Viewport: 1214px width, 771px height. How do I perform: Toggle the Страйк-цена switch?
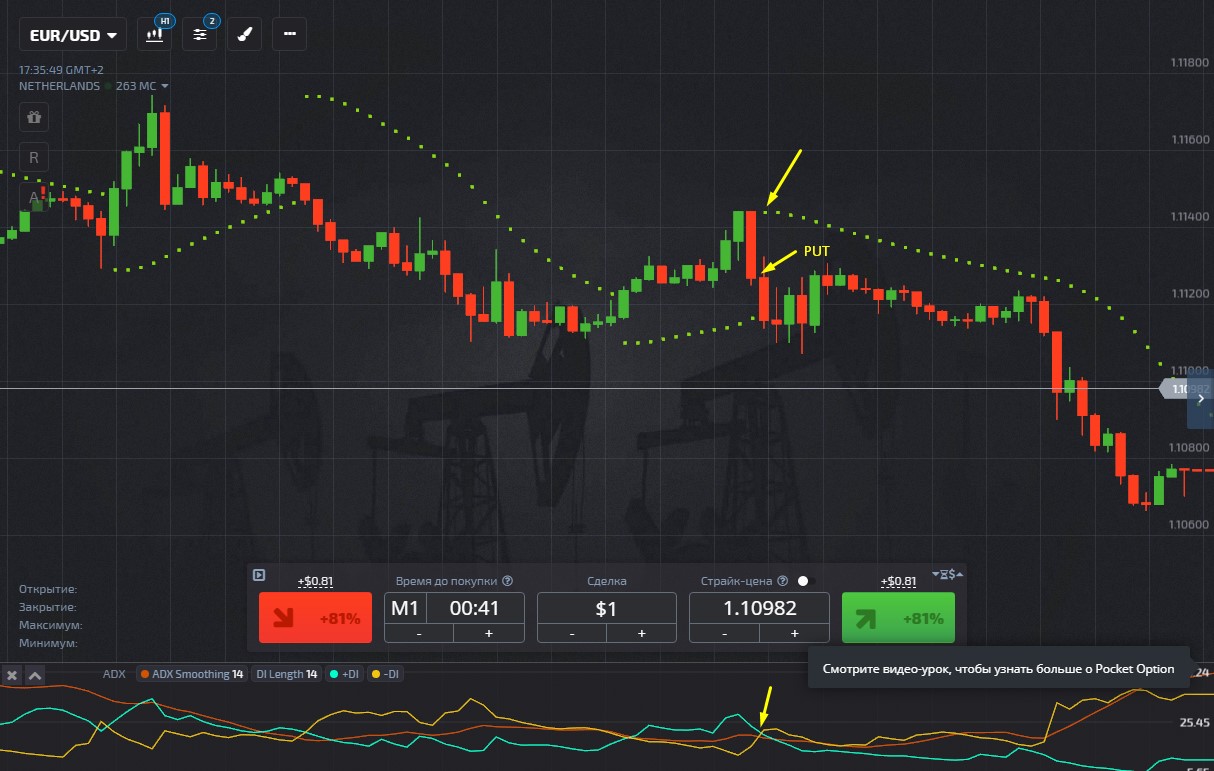pyautogui.click(x=807, y=580)
